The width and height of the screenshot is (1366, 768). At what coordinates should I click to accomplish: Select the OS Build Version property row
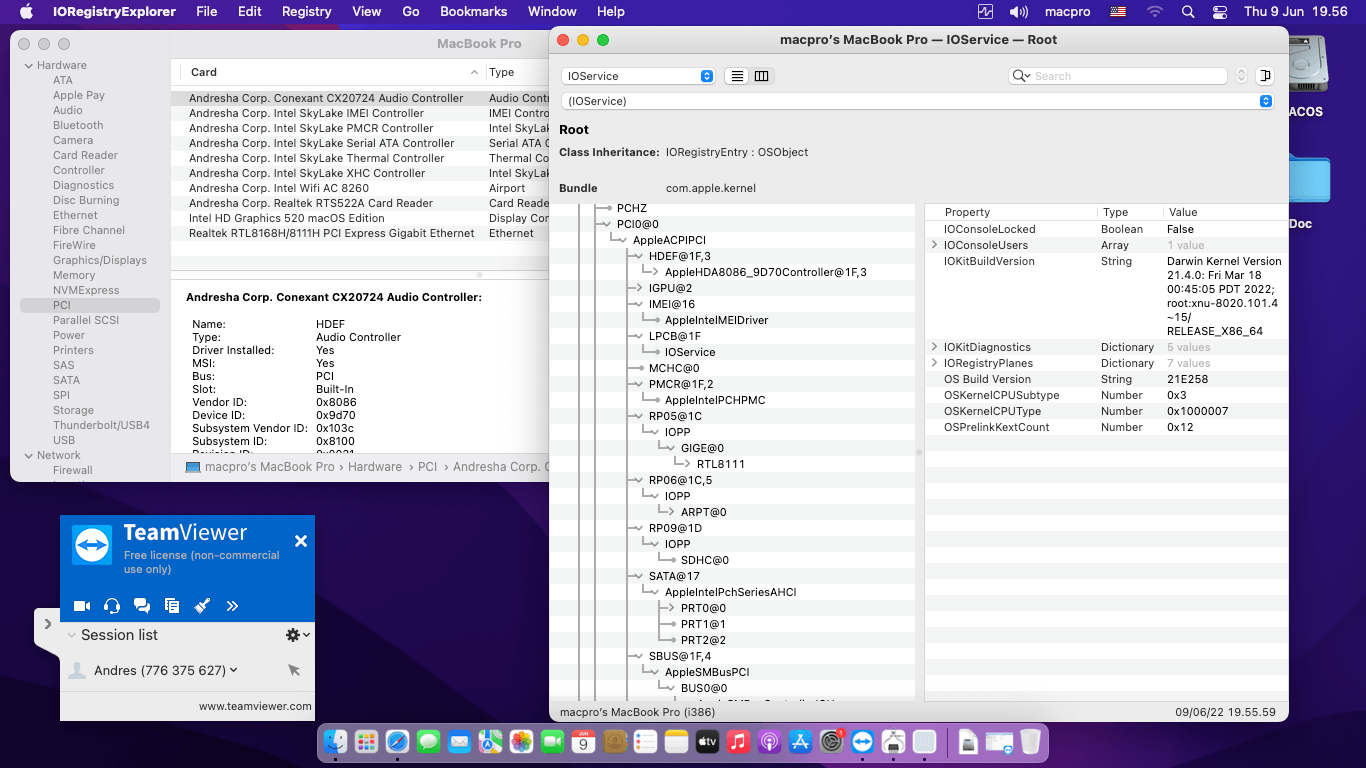tap(1105, 379)
